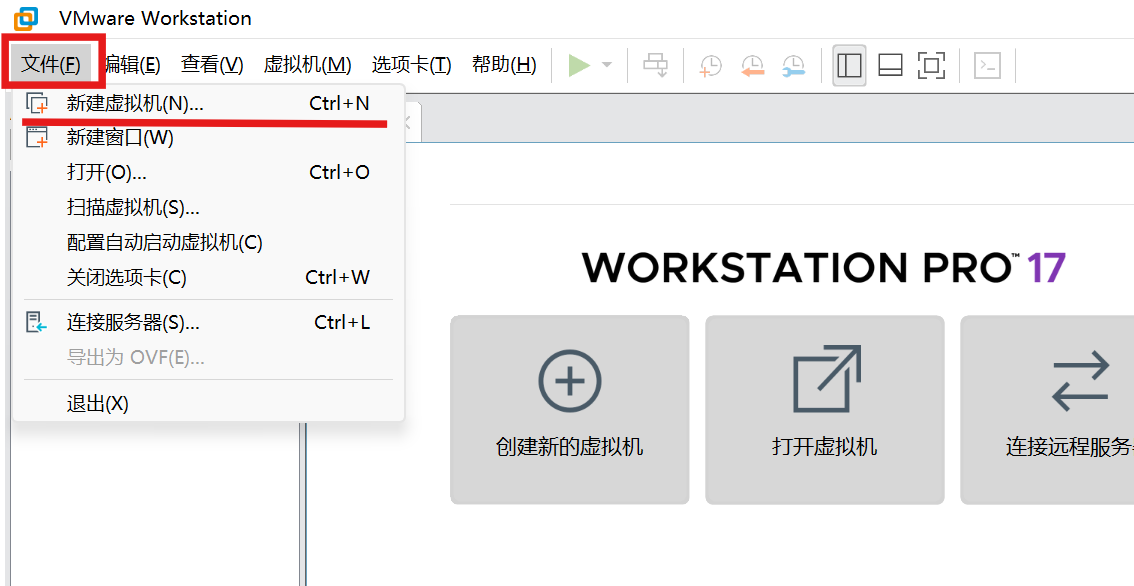The width and height of the screenshot is (1134, 586).
Task: Open the 文件(F) menu
Action: [x=51, y=65]
